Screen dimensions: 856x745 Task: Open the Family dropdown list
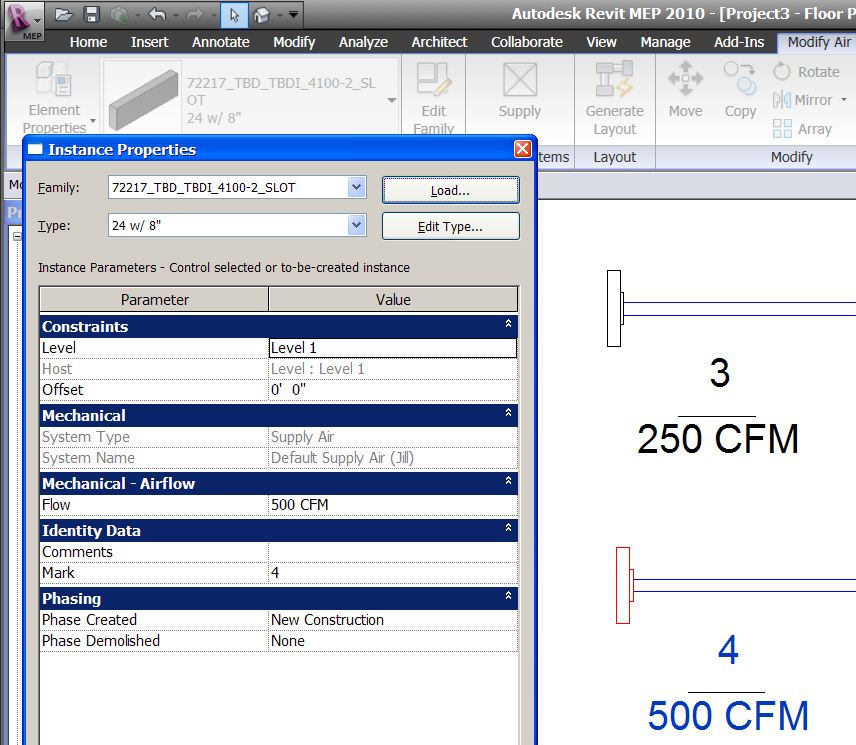[x=356, y=187]
